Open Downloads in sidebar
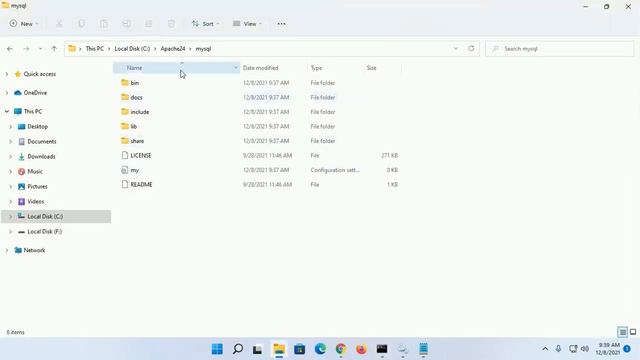The image size is (640, 360). pyautogui.click(x=41, y=156)
